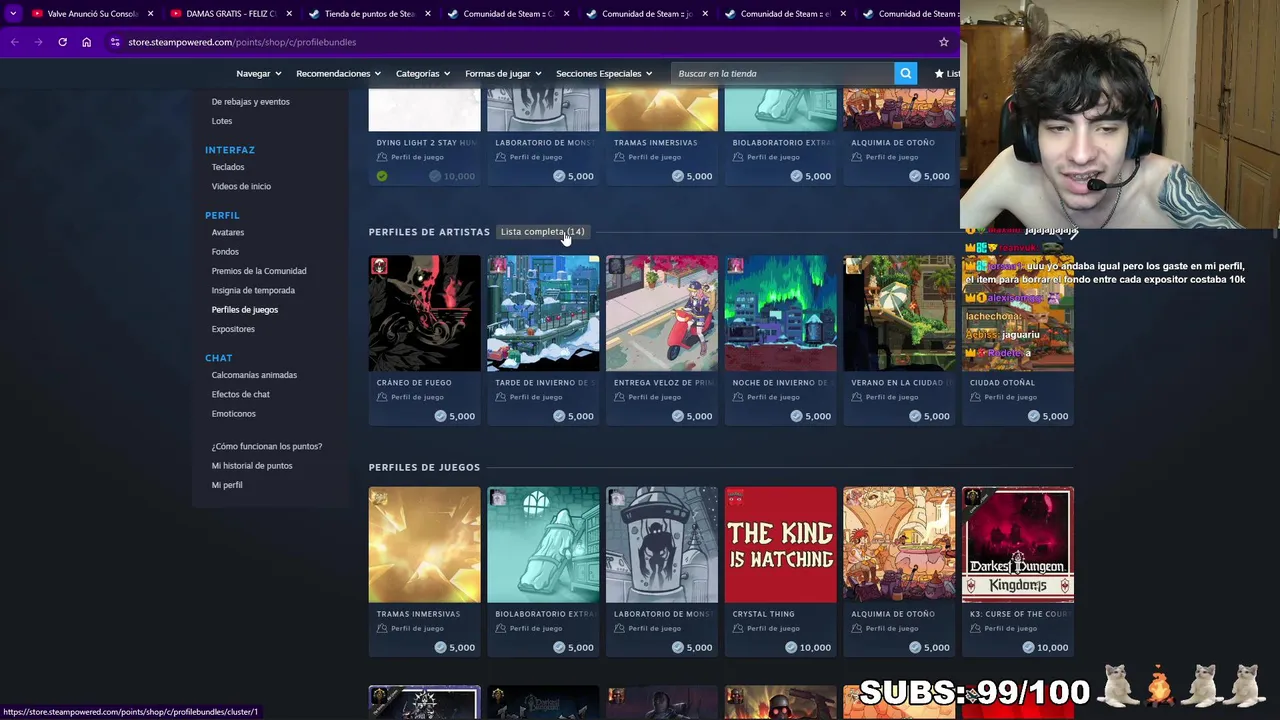Open Expositores in the sidebar
Image resolution: width=1280 pixels, height=720 pixels.
[x=233, y=329]
